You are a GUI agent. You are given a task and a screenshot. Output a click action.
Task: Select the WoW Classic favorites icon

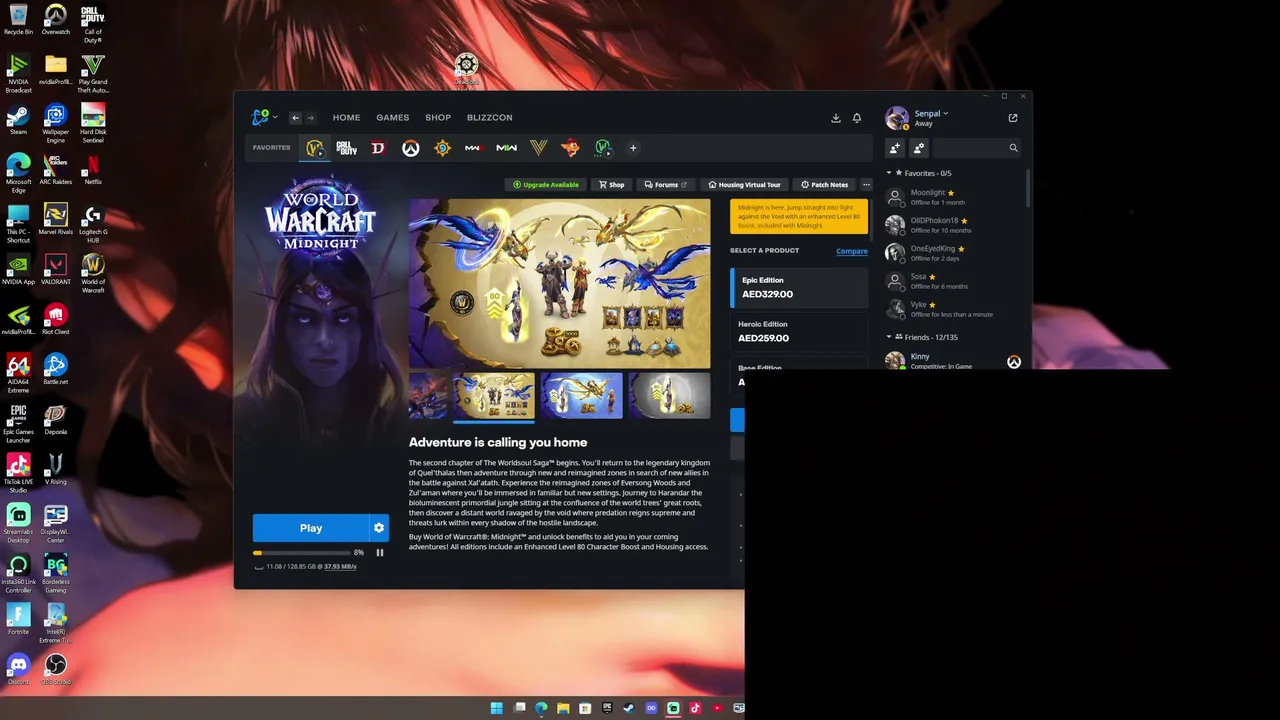602,148
